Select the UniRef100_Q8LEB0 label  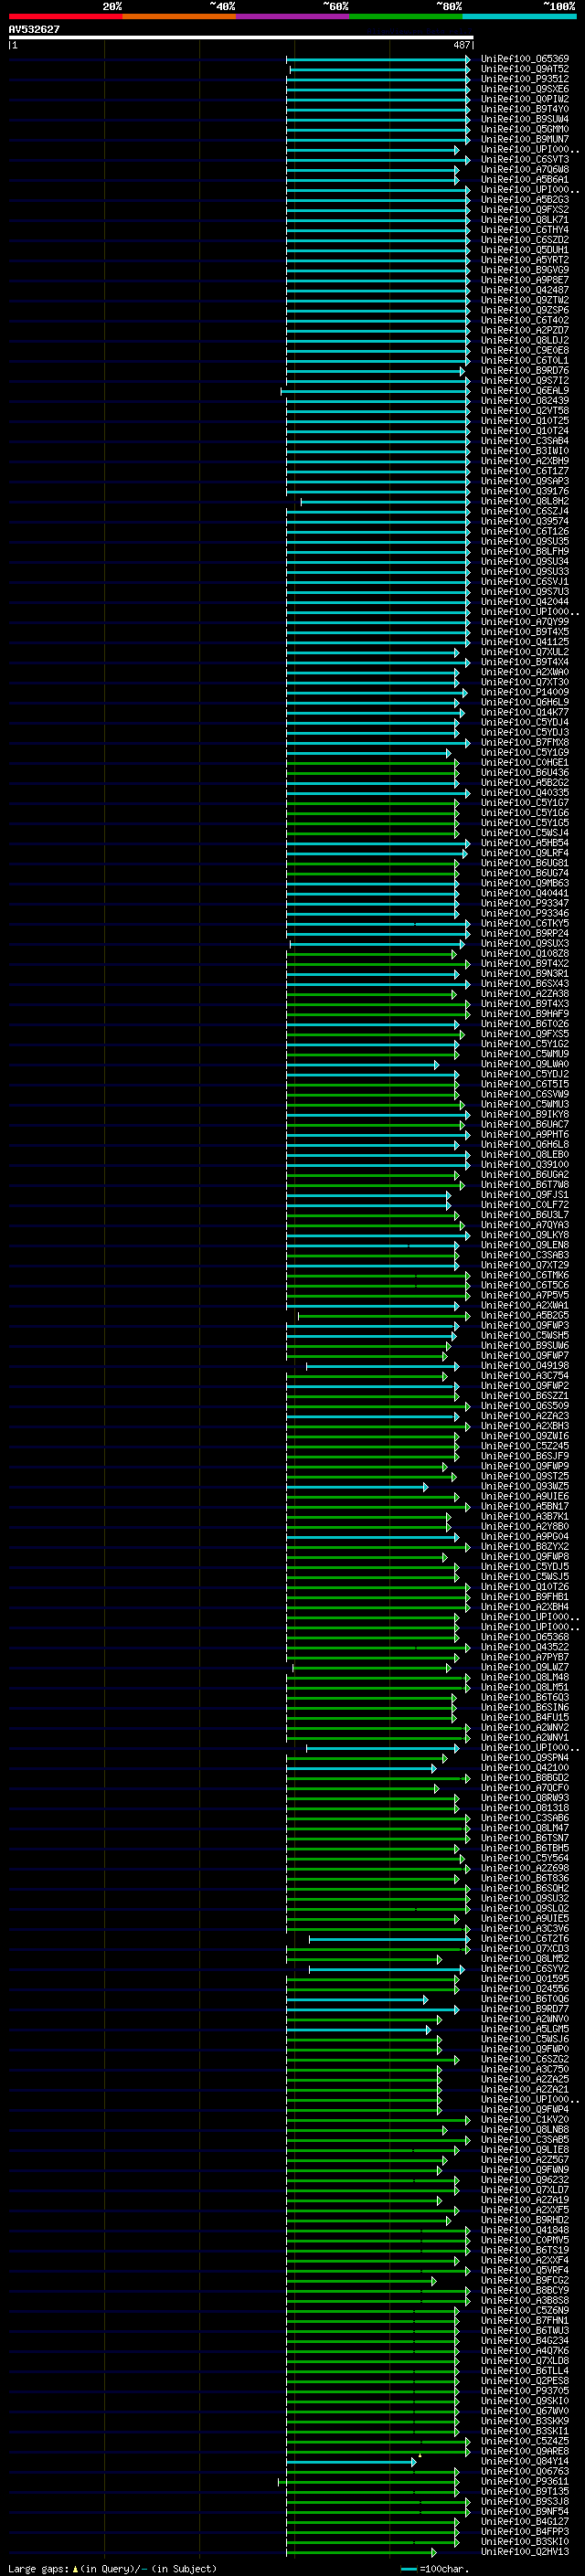click(525, 1155)
